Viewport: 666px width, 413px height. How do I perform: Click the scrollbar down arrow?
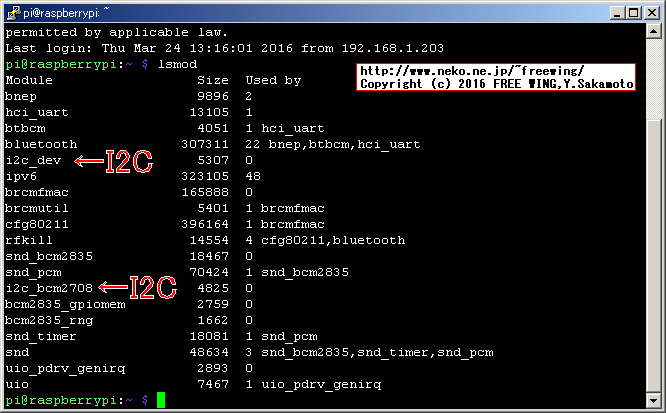click(x=653, y=400)
